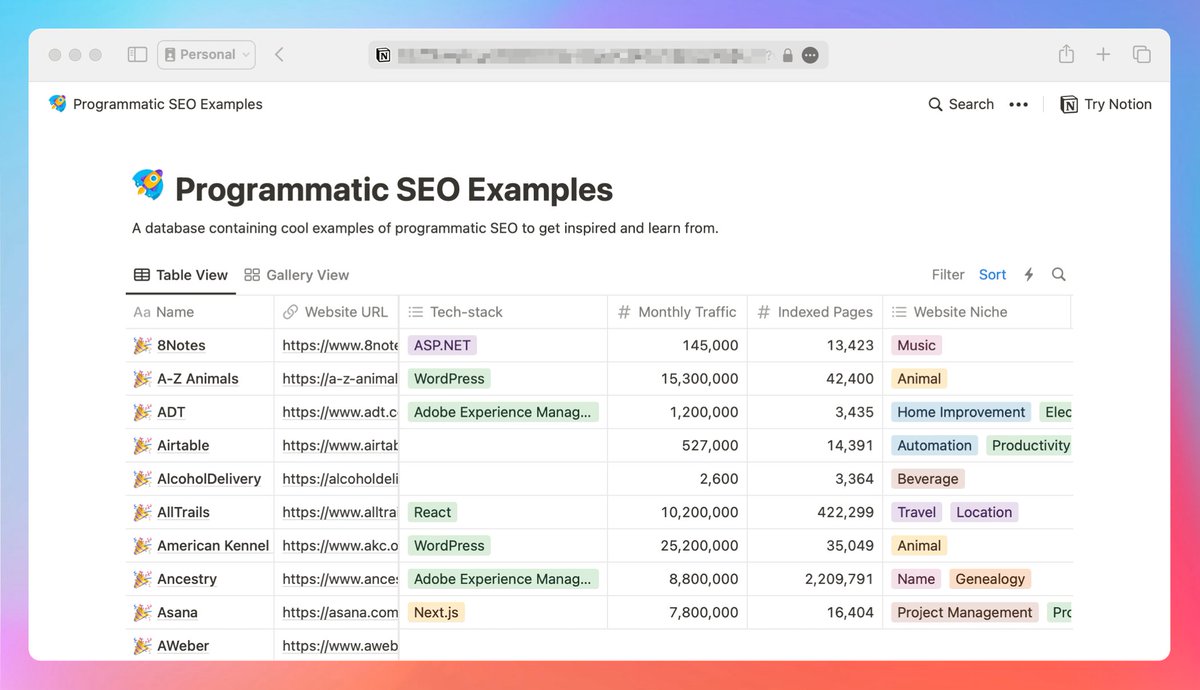Click the Genealogy niche tag
Screen dimensions: 1200x690
click(990, 579)
